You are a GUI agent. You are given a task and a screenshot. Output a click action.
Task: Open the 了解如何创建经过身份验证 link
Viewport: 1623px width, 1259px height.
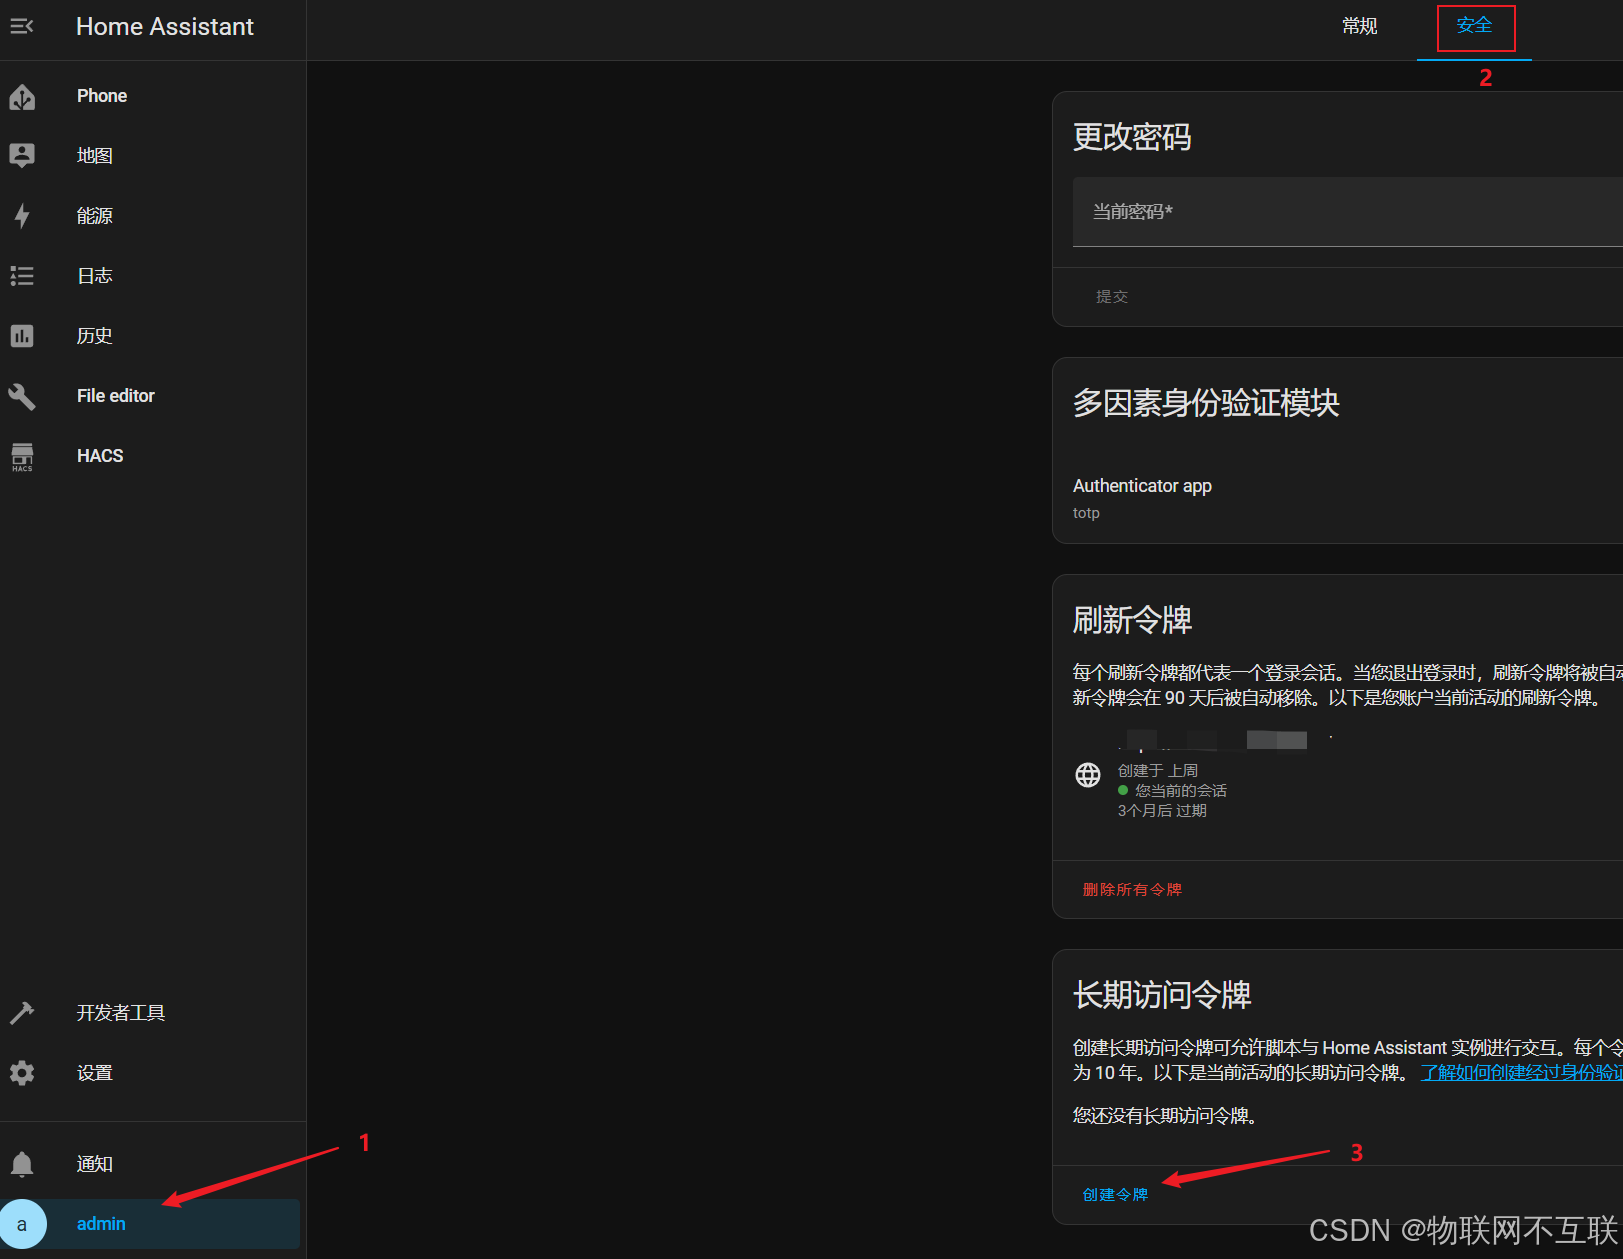[x=1521, y=1073]
